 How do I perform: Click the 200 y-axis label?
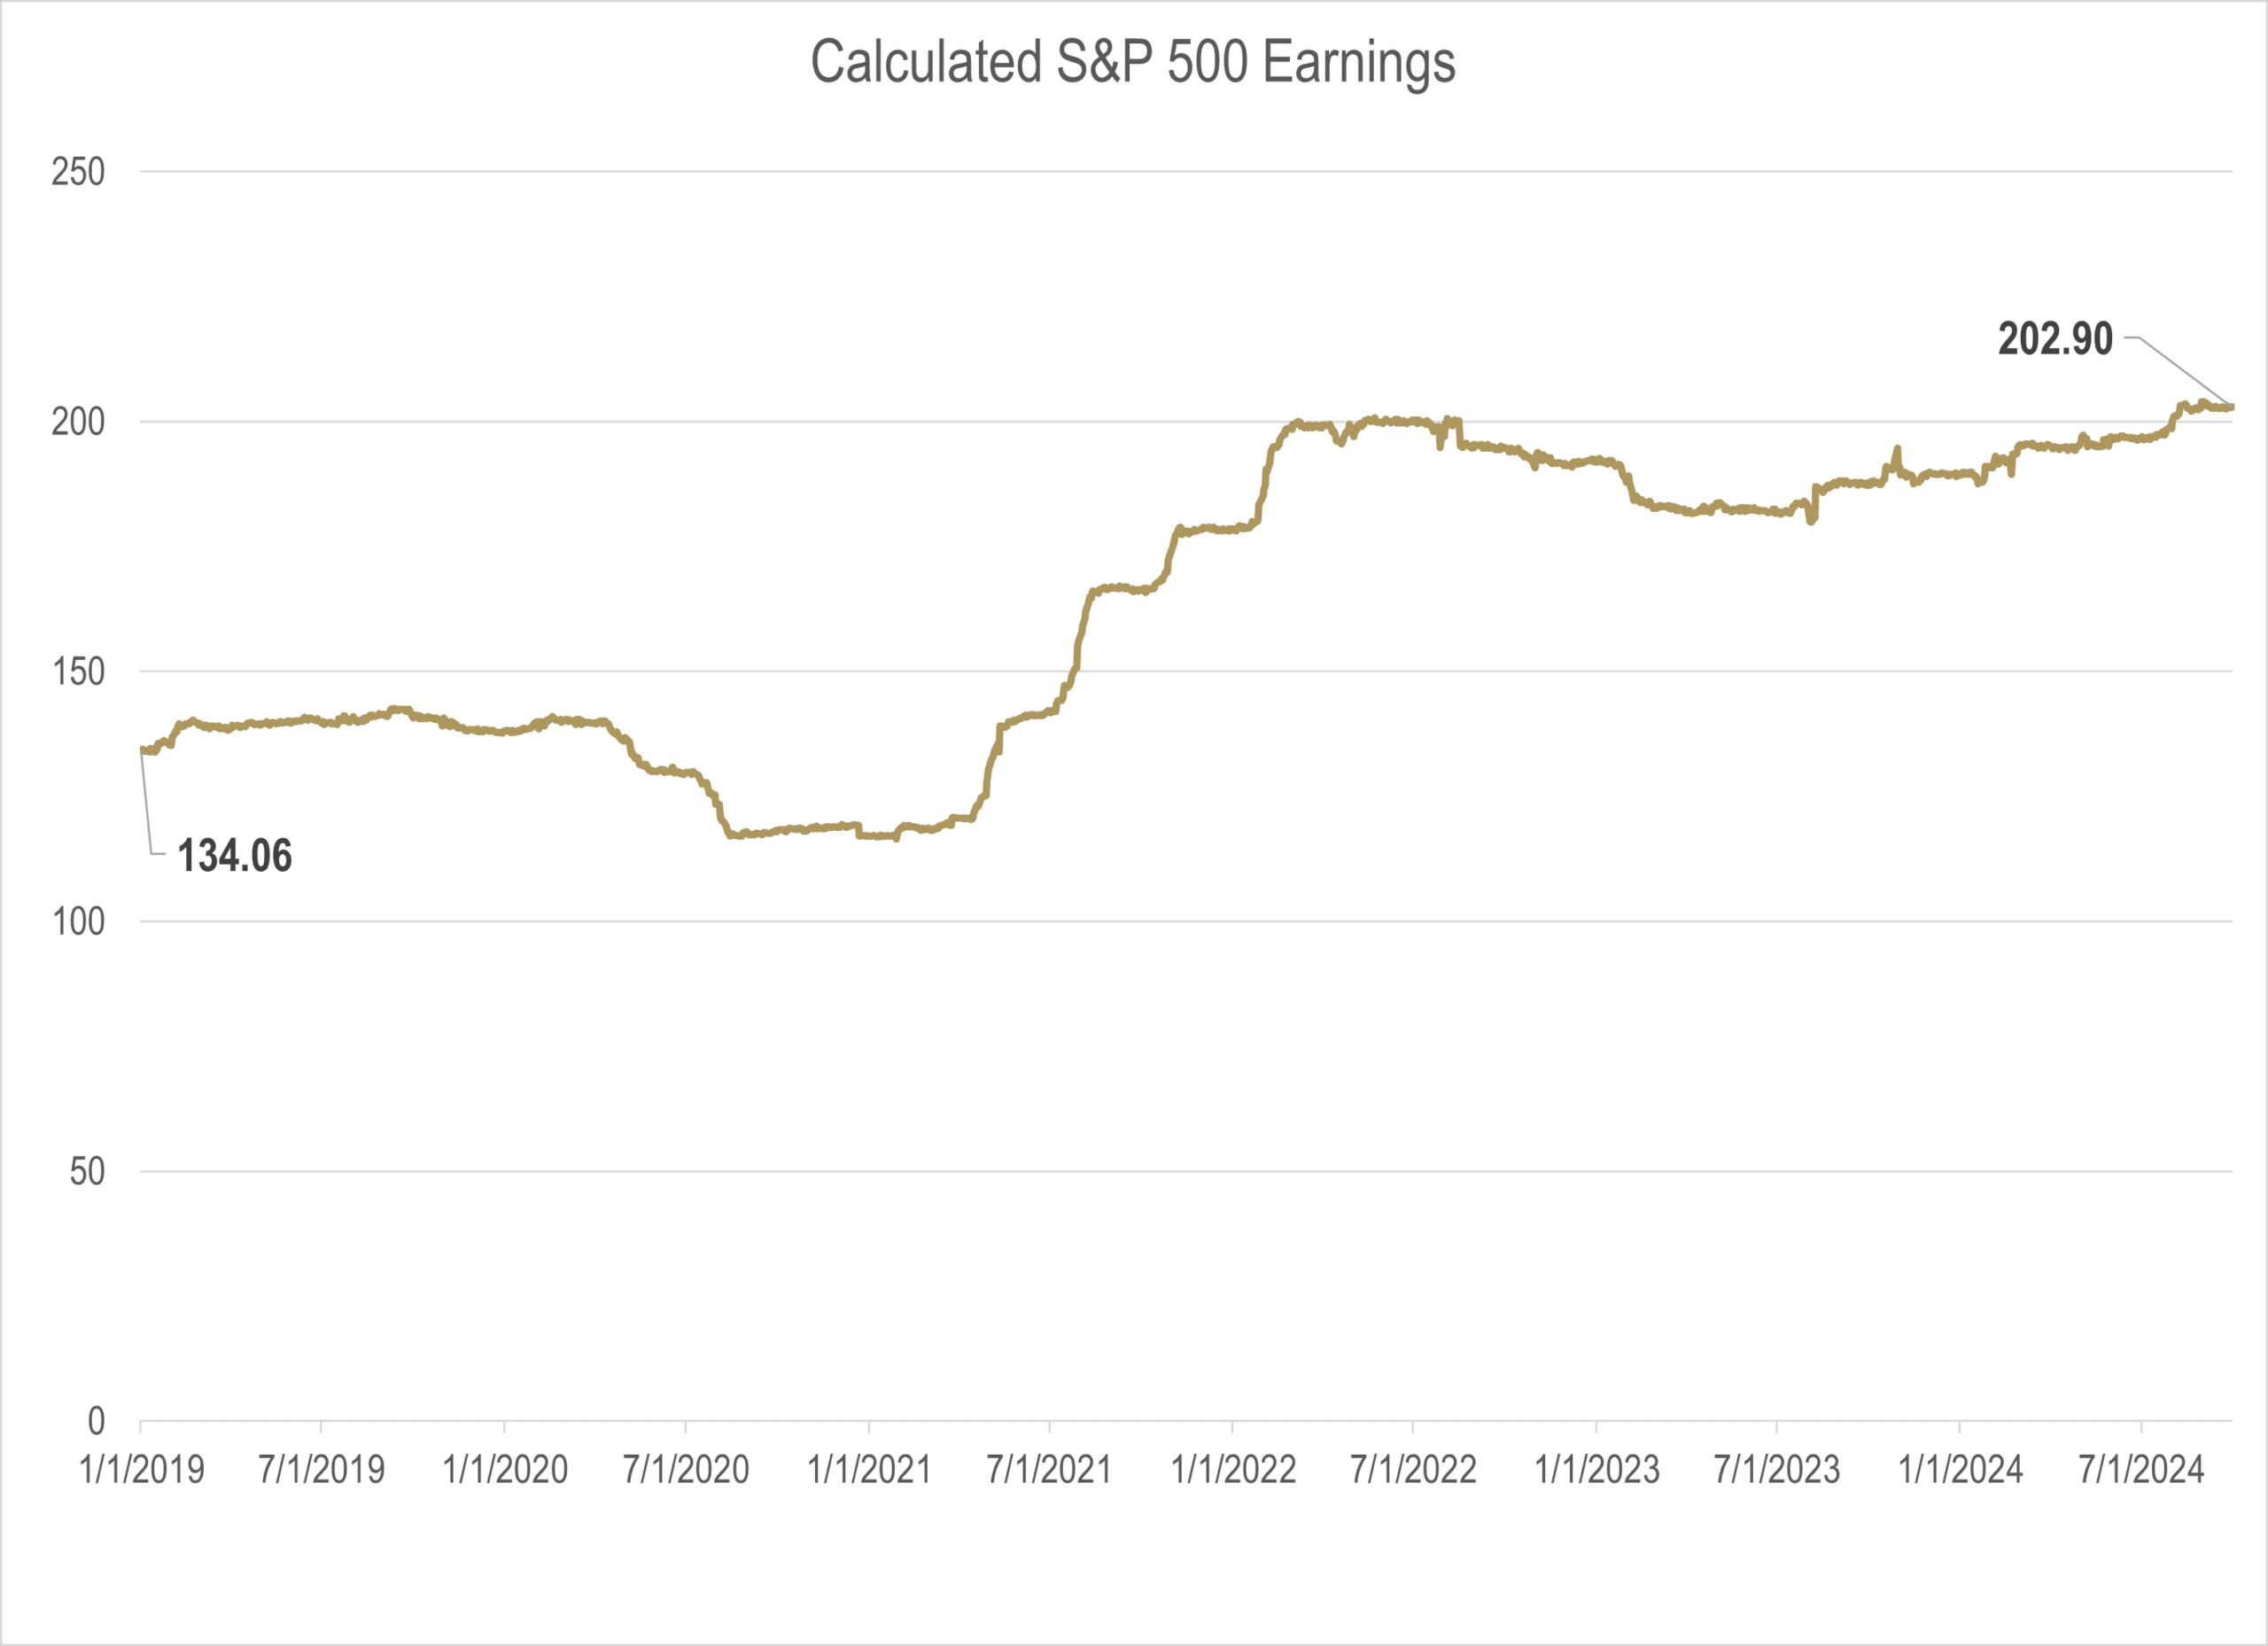(x=78, y=422)
